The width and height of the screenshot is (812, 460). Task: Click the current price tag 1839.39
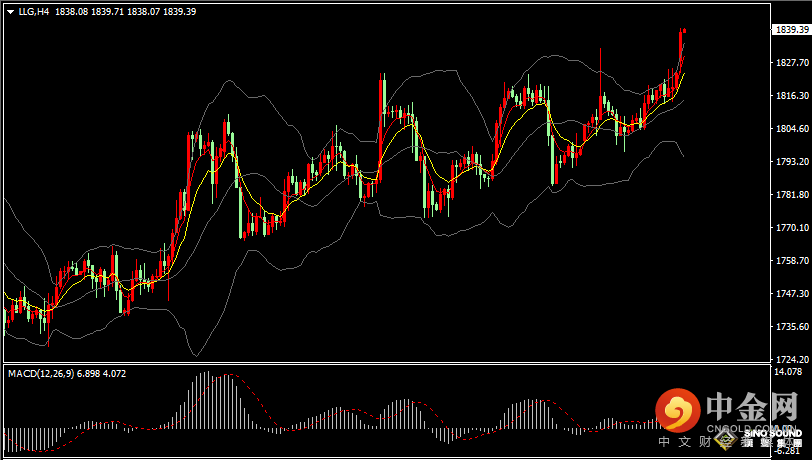[791, 30]
